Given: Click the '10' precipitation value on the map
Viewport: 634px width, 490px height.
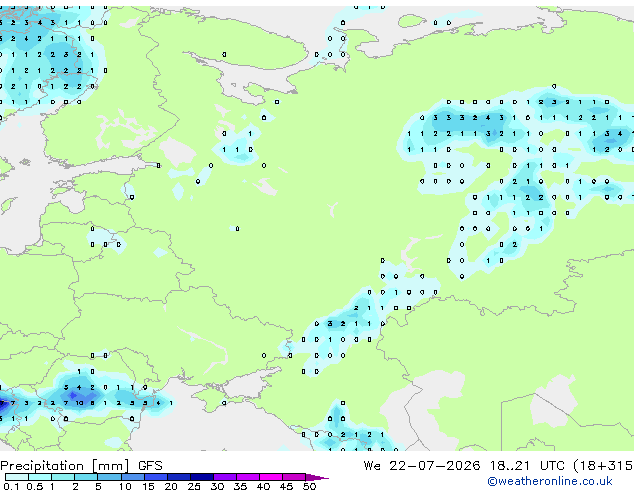Looking at the screenshot, I should click(x=79, y=403).
